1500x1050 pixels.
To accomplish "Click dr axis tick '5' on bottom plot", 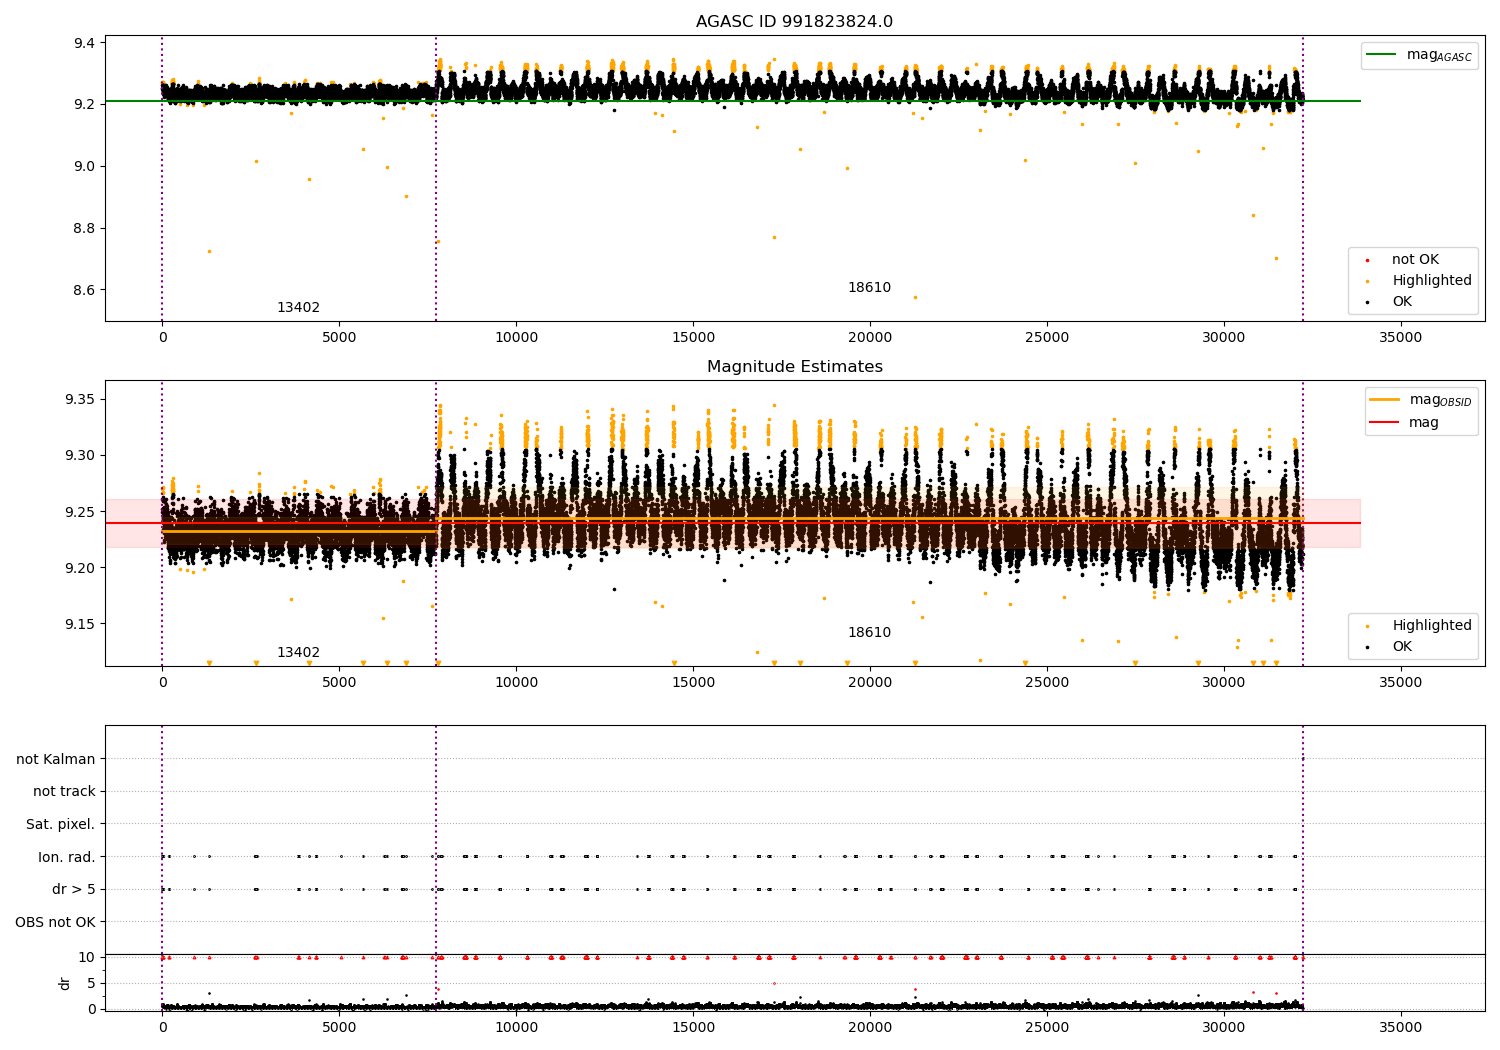I will point(91,984).
